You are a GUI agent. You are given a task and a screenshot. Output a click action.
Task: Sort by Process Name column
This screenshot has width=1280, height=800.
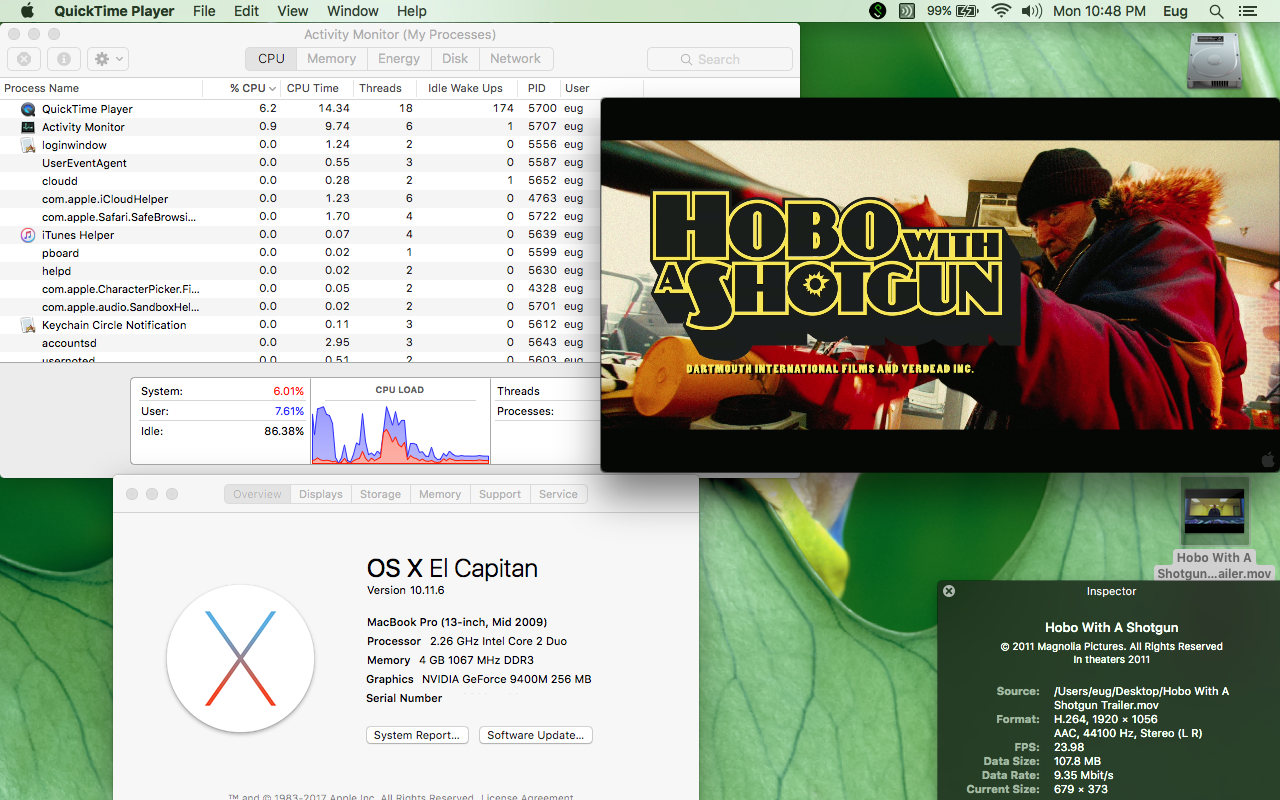pos(101,88)
